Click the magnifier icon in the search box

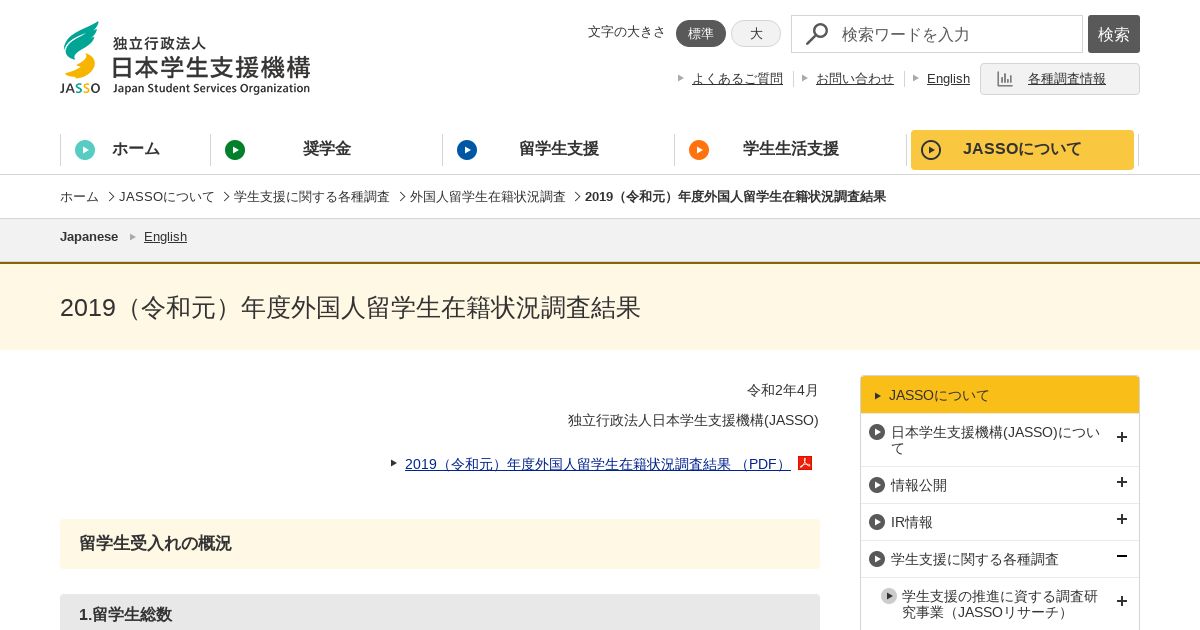point(817,34)
